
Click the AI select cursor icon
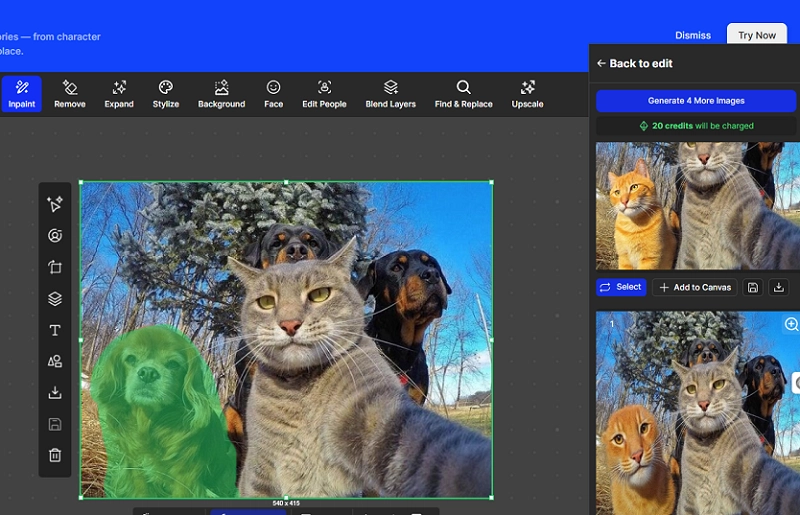tap(55, 204)
